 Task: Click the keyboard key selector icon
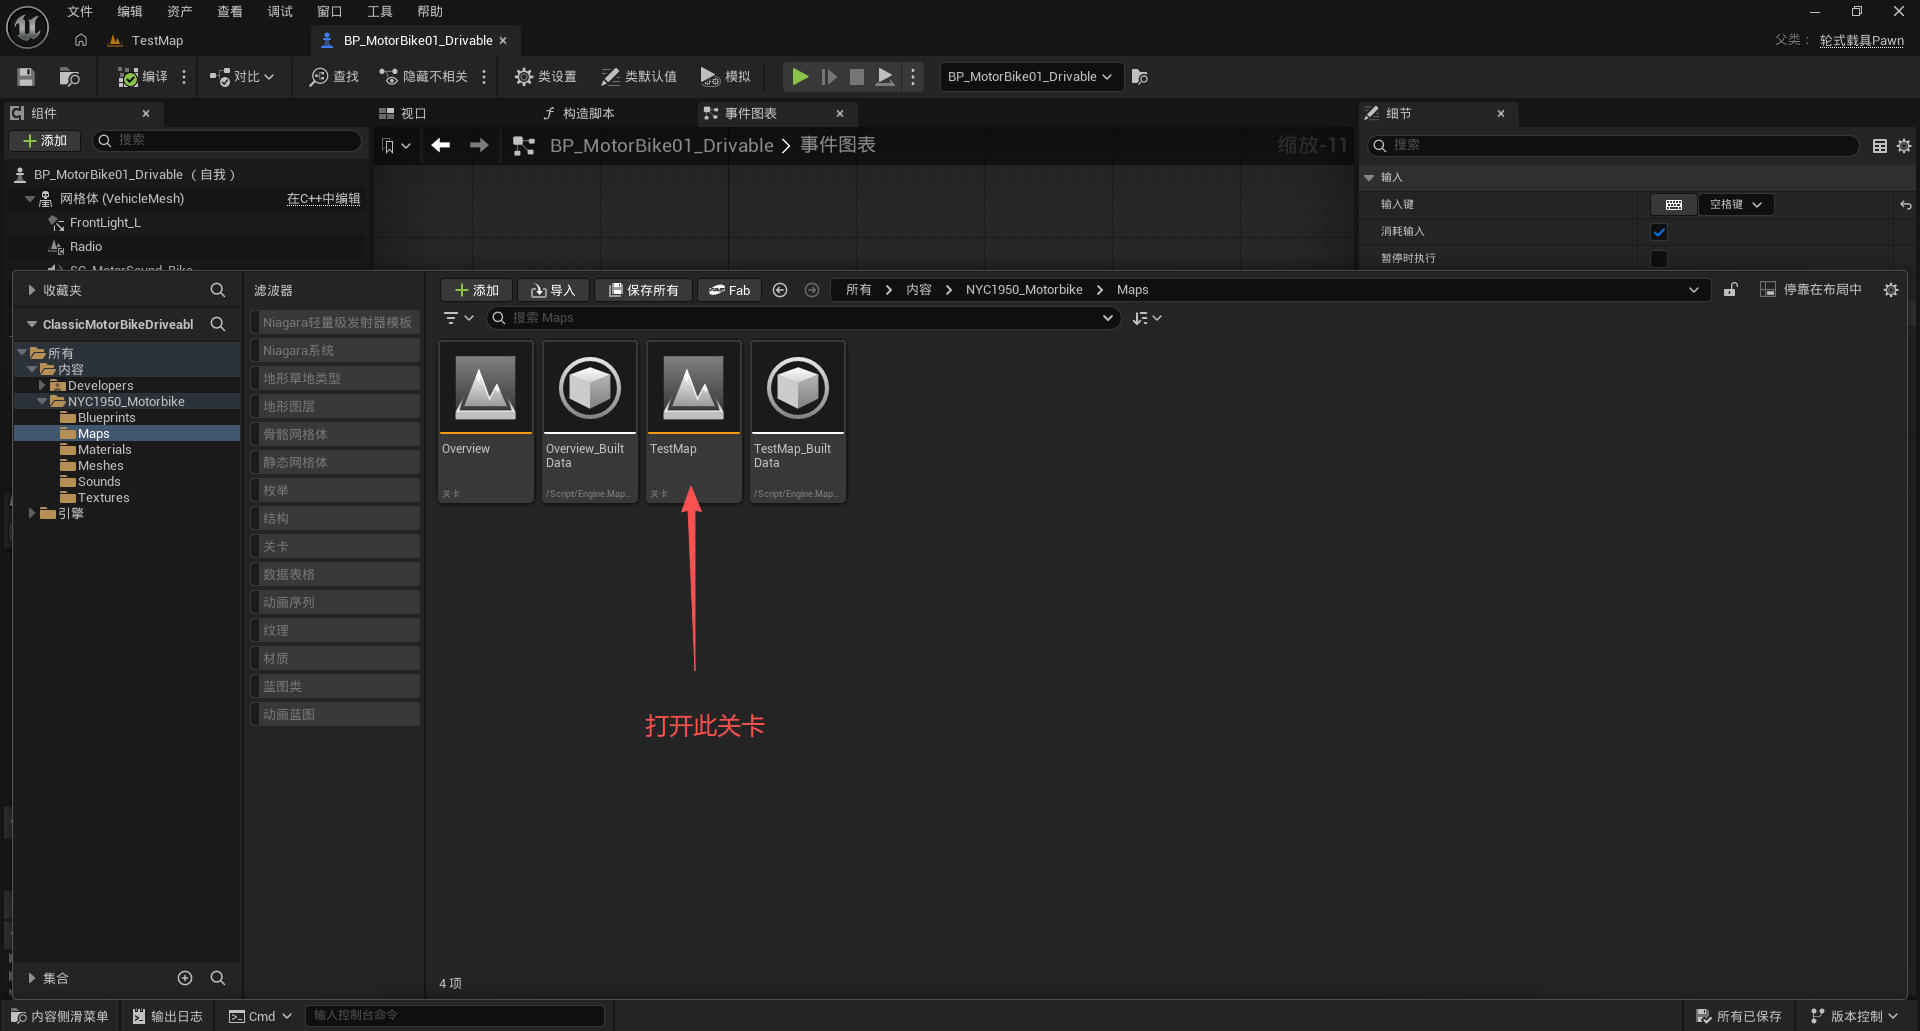click(x=1674, y=205)
